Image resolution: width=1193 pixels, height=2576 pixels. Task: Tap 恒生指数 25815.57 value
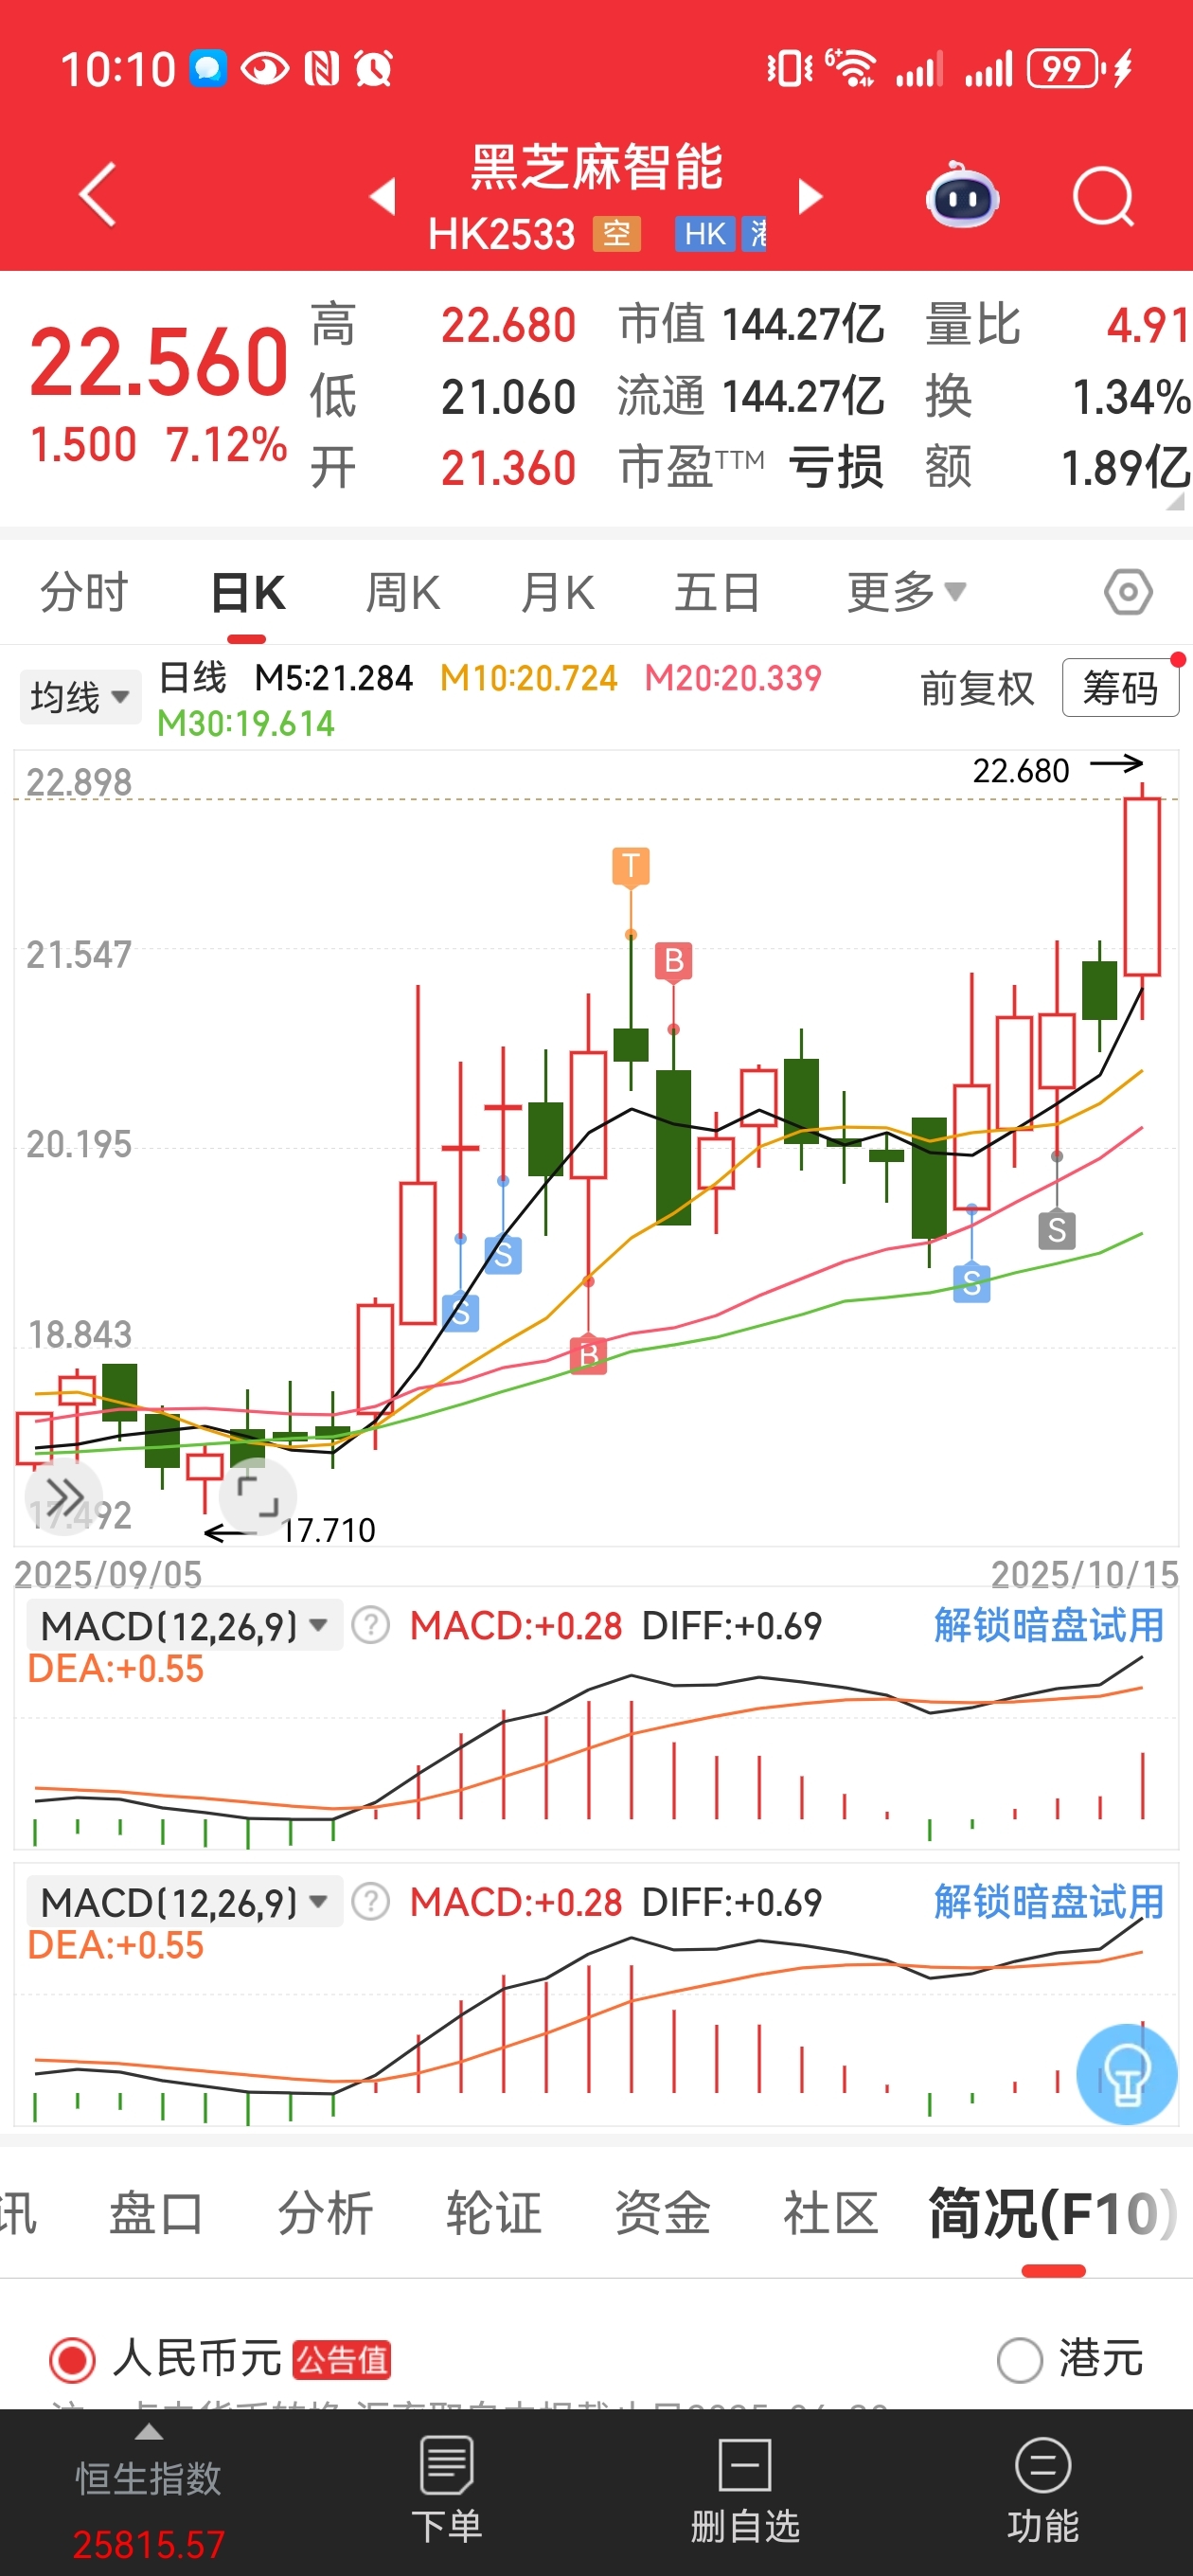(149, 2544)
